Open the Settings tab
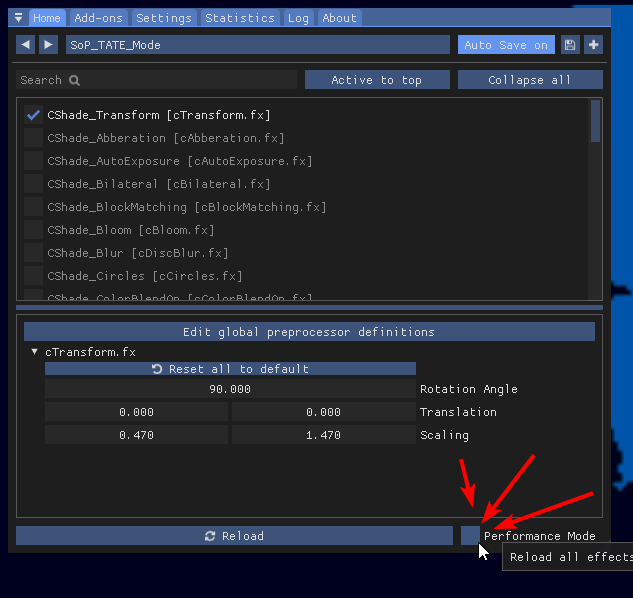Image resolution: width=633 pixels, height=598 pixels. coord(164,18)
